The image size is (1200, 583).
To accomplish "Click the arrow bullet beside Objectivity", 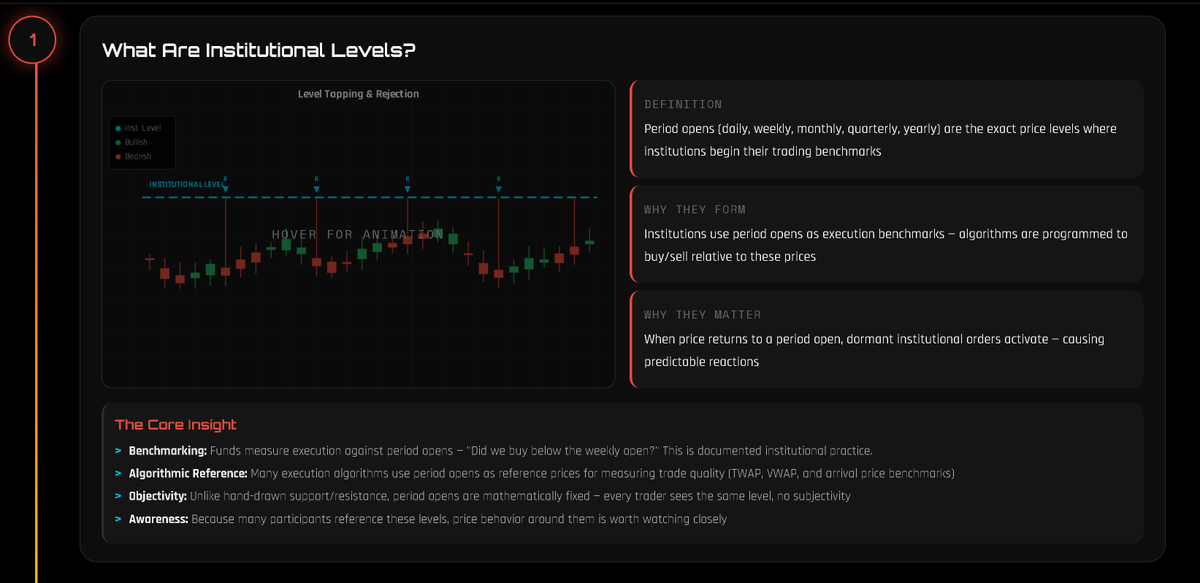I will point(118,496).
